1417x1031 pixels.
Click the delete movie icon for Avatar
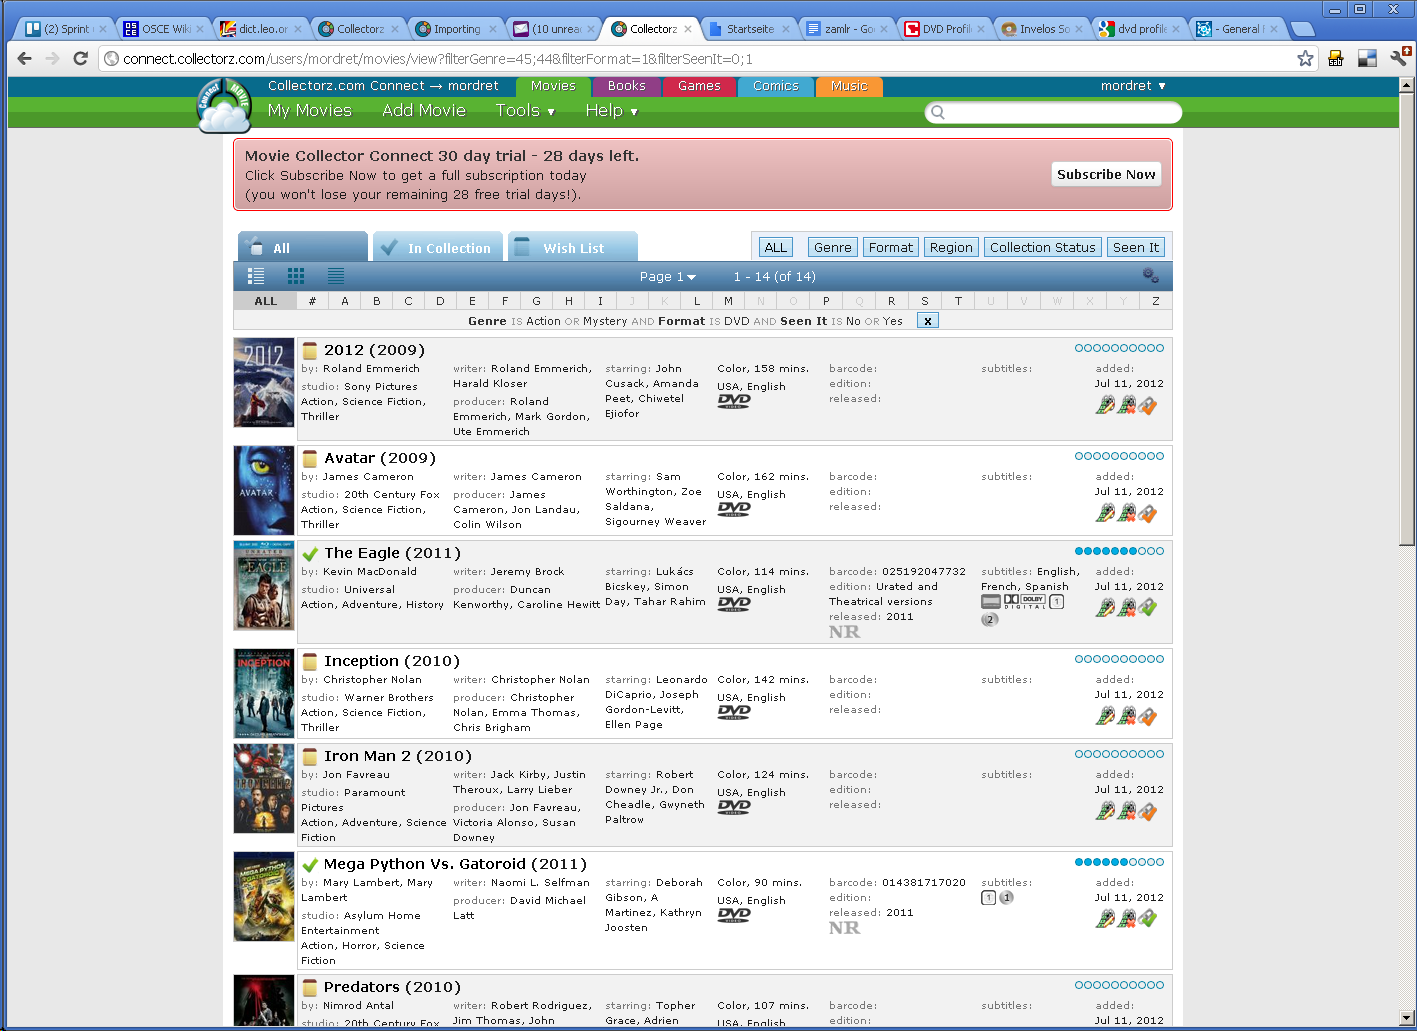click(1126, 513)
